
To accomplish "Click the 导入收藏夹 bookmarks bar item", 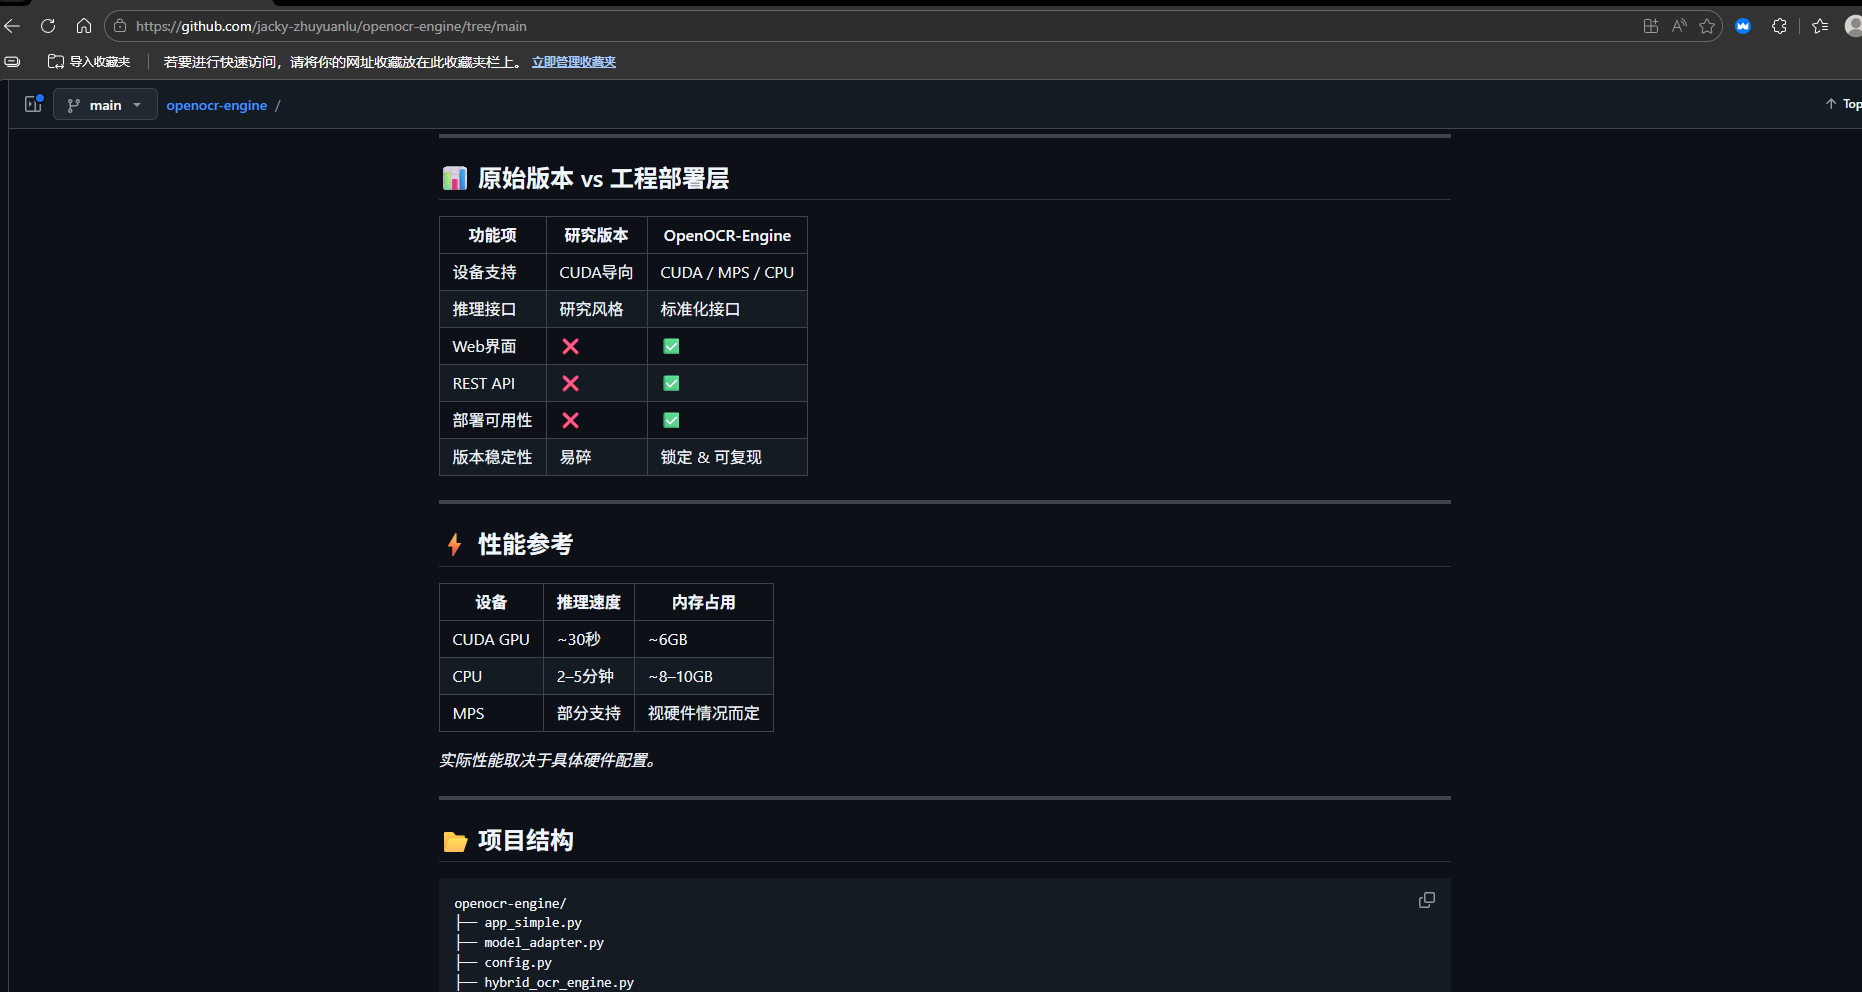I will 89,62.
